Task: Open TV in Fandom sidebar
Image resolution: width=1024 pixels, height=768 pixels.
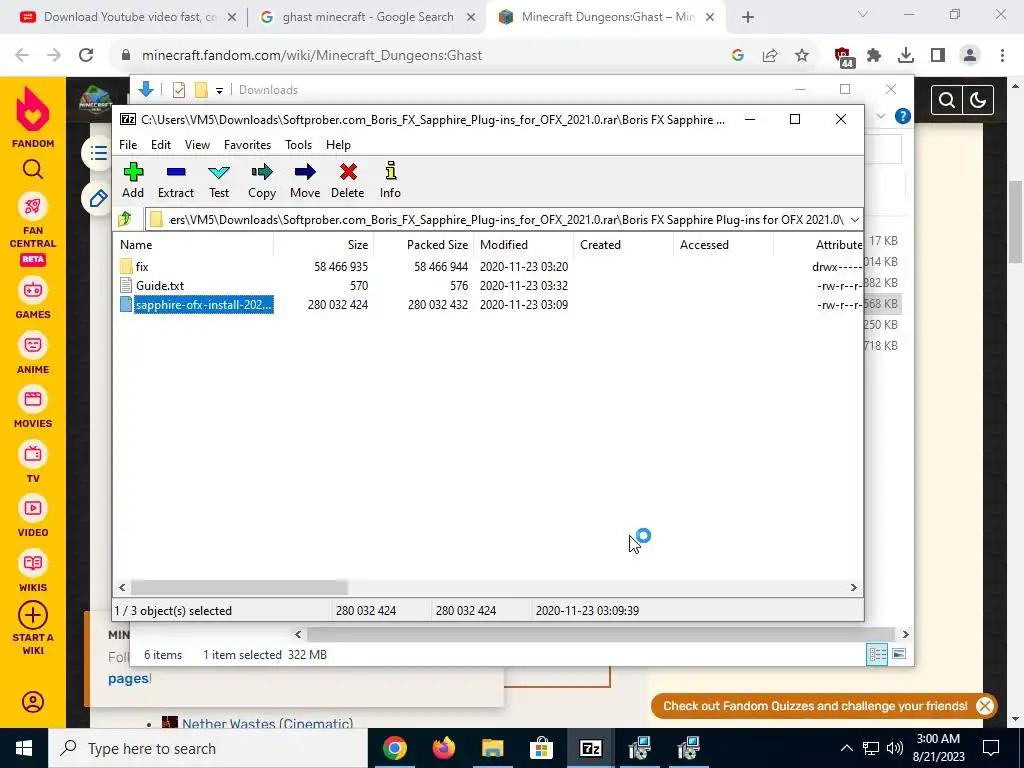Action: coord(33,462)
